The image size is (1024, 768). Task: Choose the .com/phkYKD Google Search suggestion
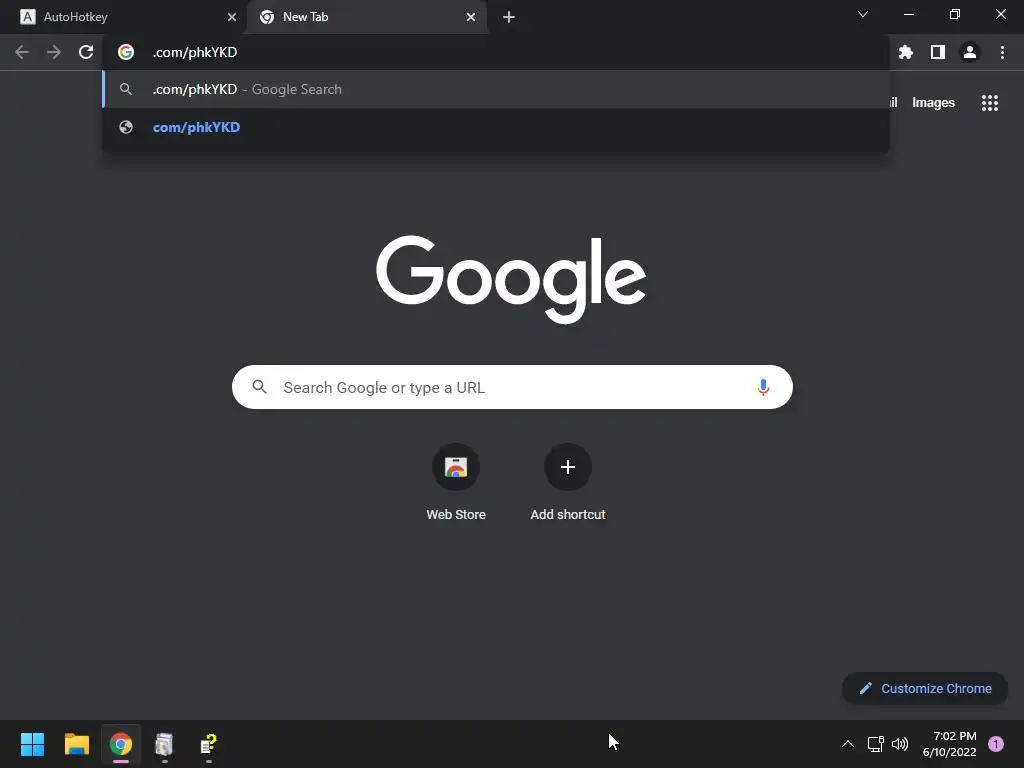pyautogui.click(x=496, y=89)
